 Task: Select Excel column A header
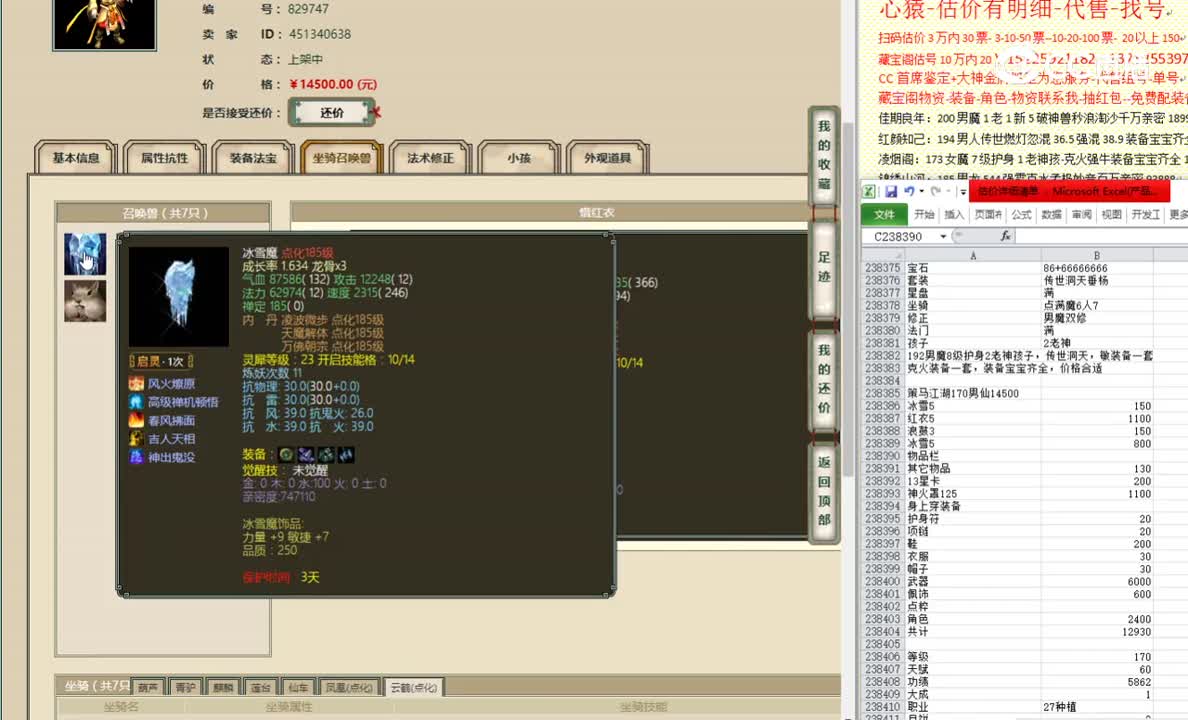coord(973,255)
